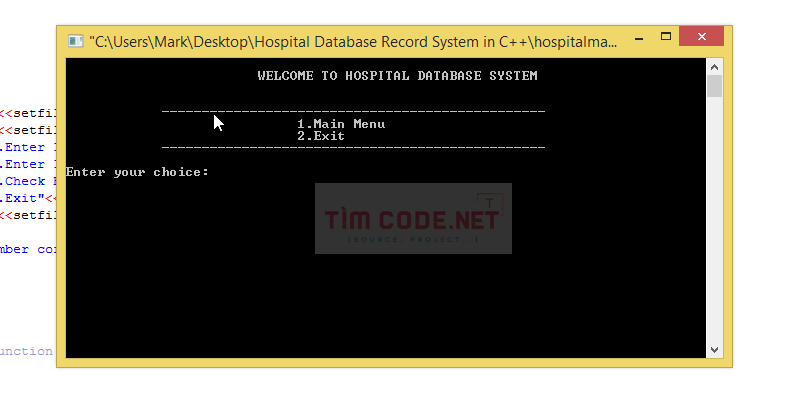
Task: Click the "Enter your choice:" prompt
Action: coord(137,172)
